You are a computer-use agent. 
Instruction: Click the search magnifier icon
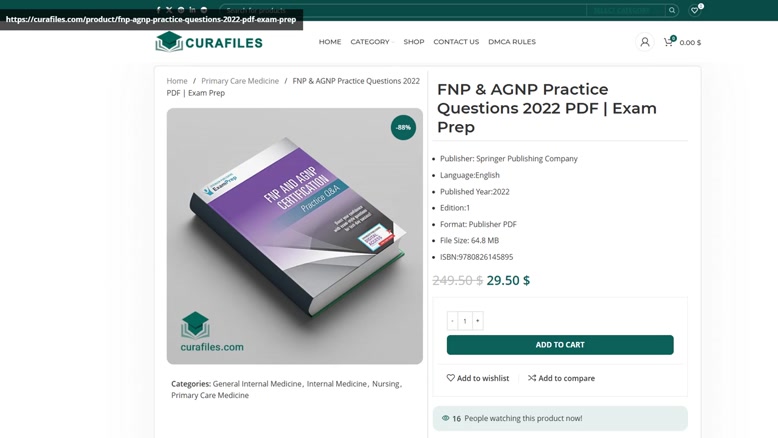pos(672,10)
